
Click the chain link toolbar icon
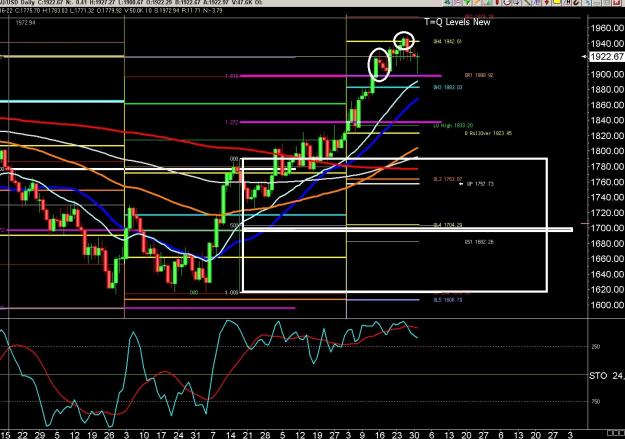[x=576, y=2]
